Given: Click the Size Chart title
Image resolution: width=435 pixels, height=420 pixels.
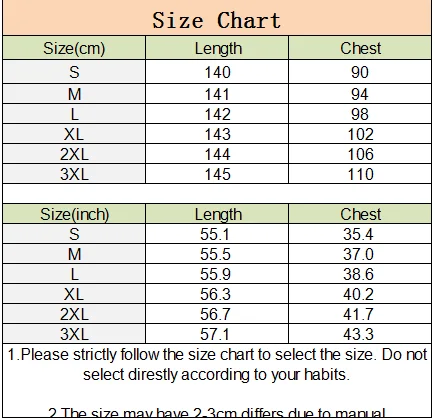Looking at the screenshot, I should pos(217,21).
